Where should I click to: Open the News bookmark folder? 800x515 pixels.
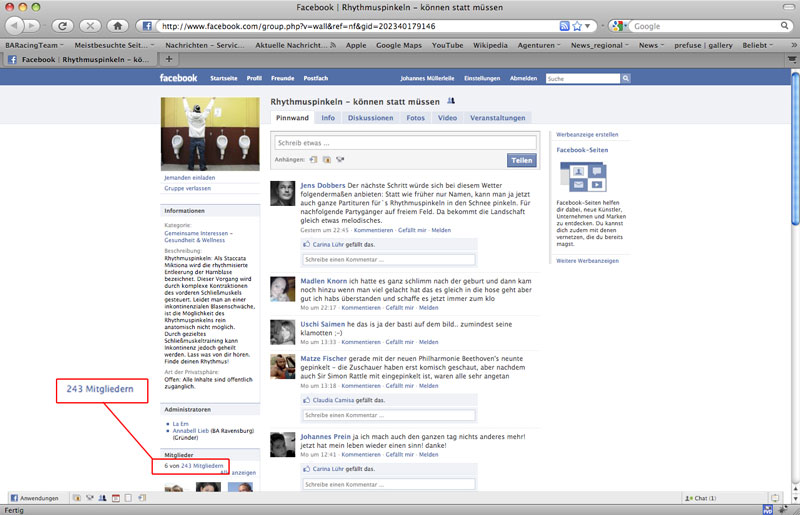(652, 45)
